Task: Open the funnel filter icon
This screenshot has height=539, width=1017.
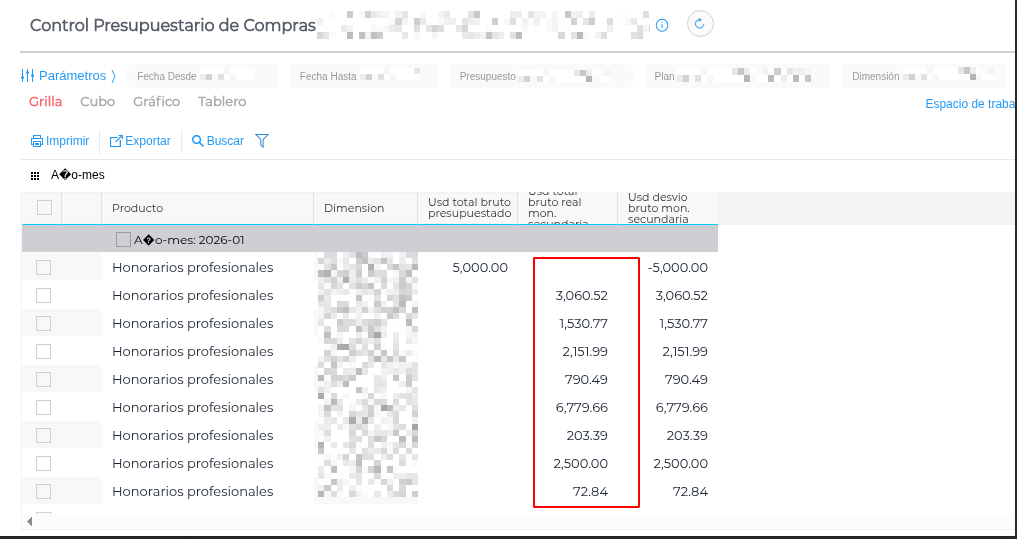Action: tap(262, 141)
